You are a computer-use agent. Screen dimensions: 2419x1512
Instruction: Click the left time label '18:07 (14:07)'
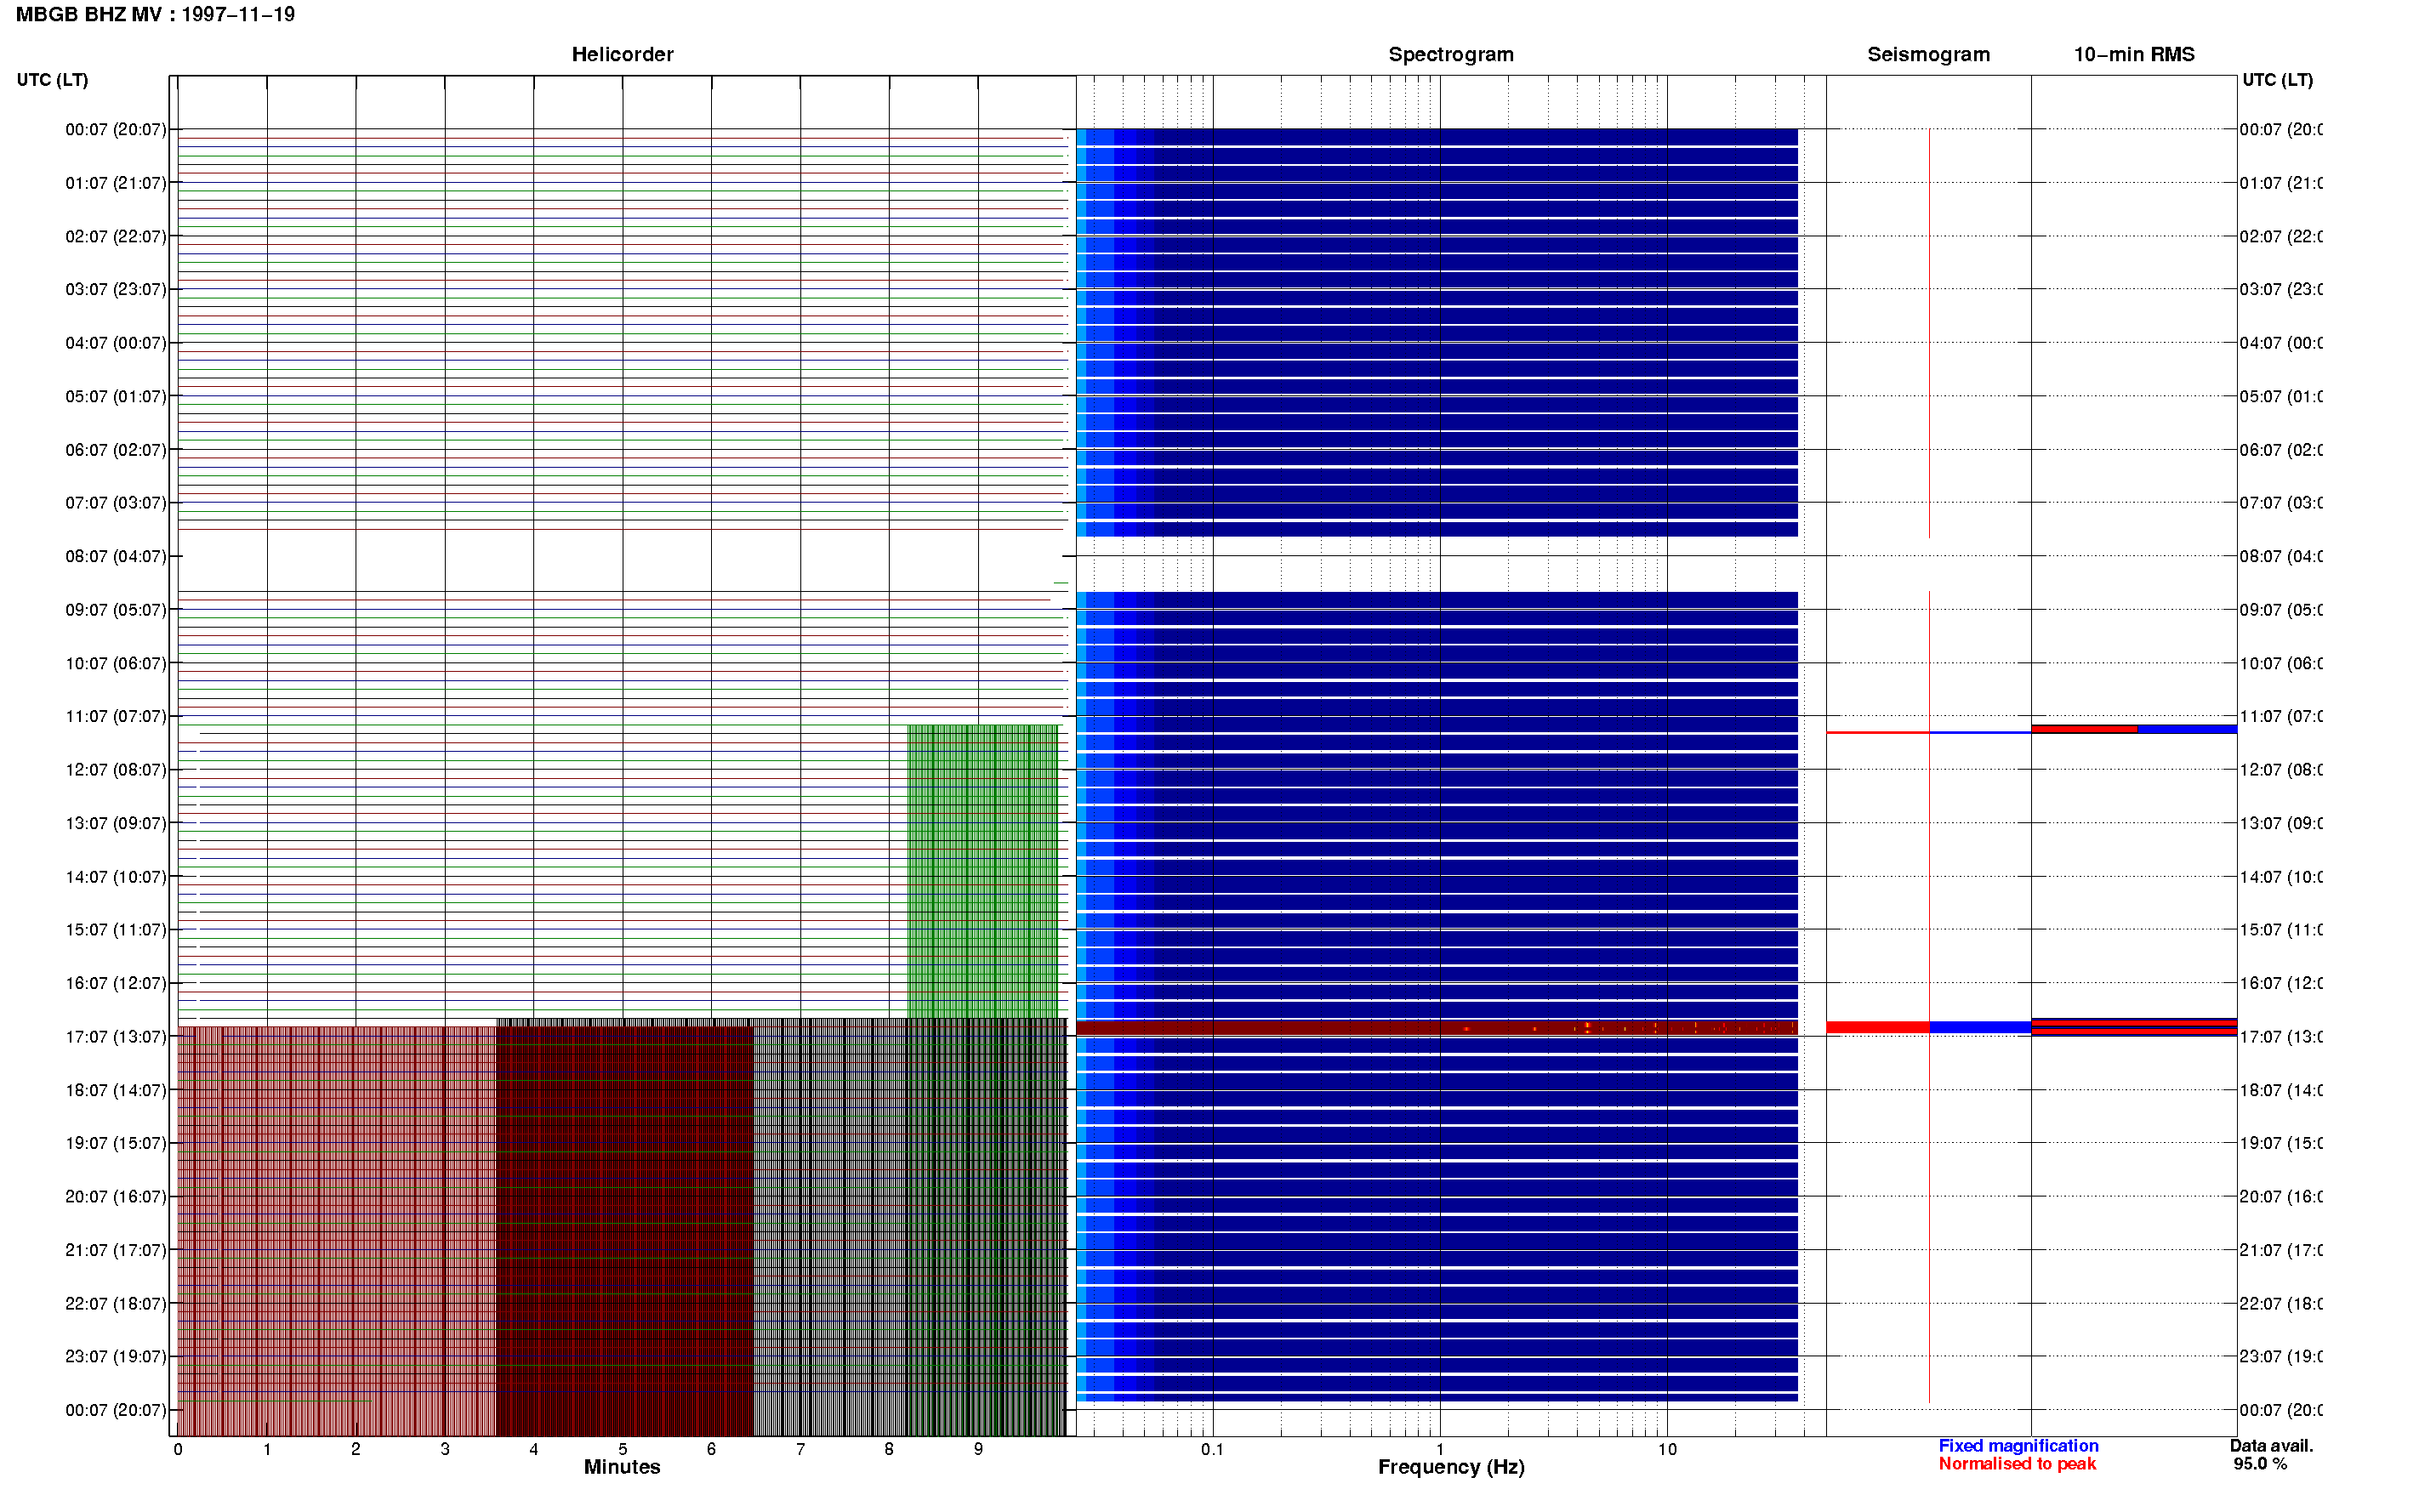[x=116, y=1090]
